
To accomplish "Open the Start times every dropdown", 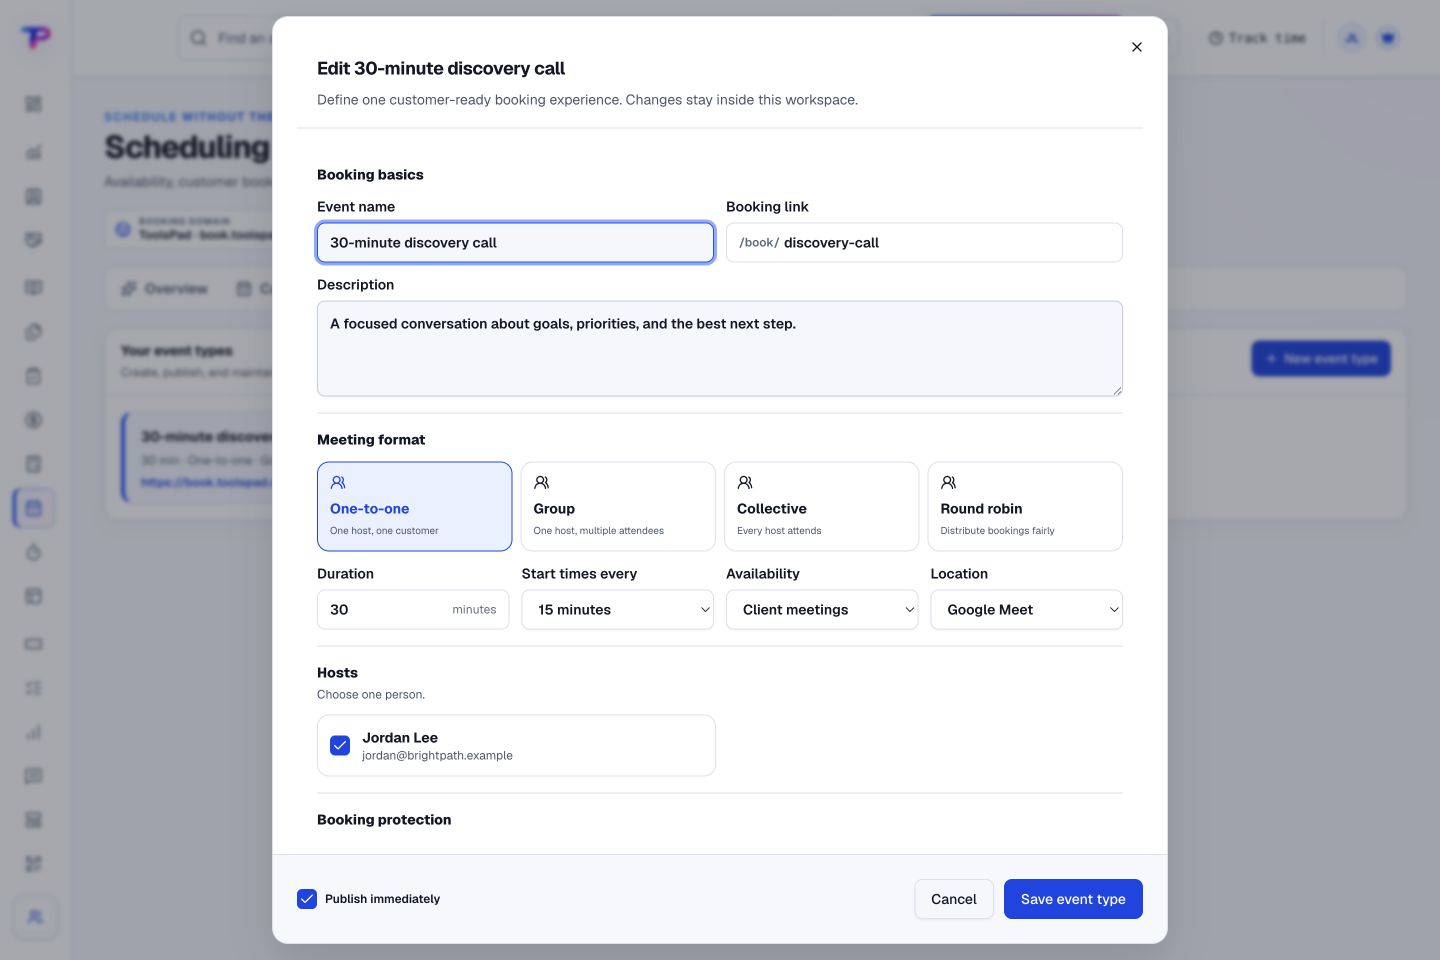I will 617,610.
